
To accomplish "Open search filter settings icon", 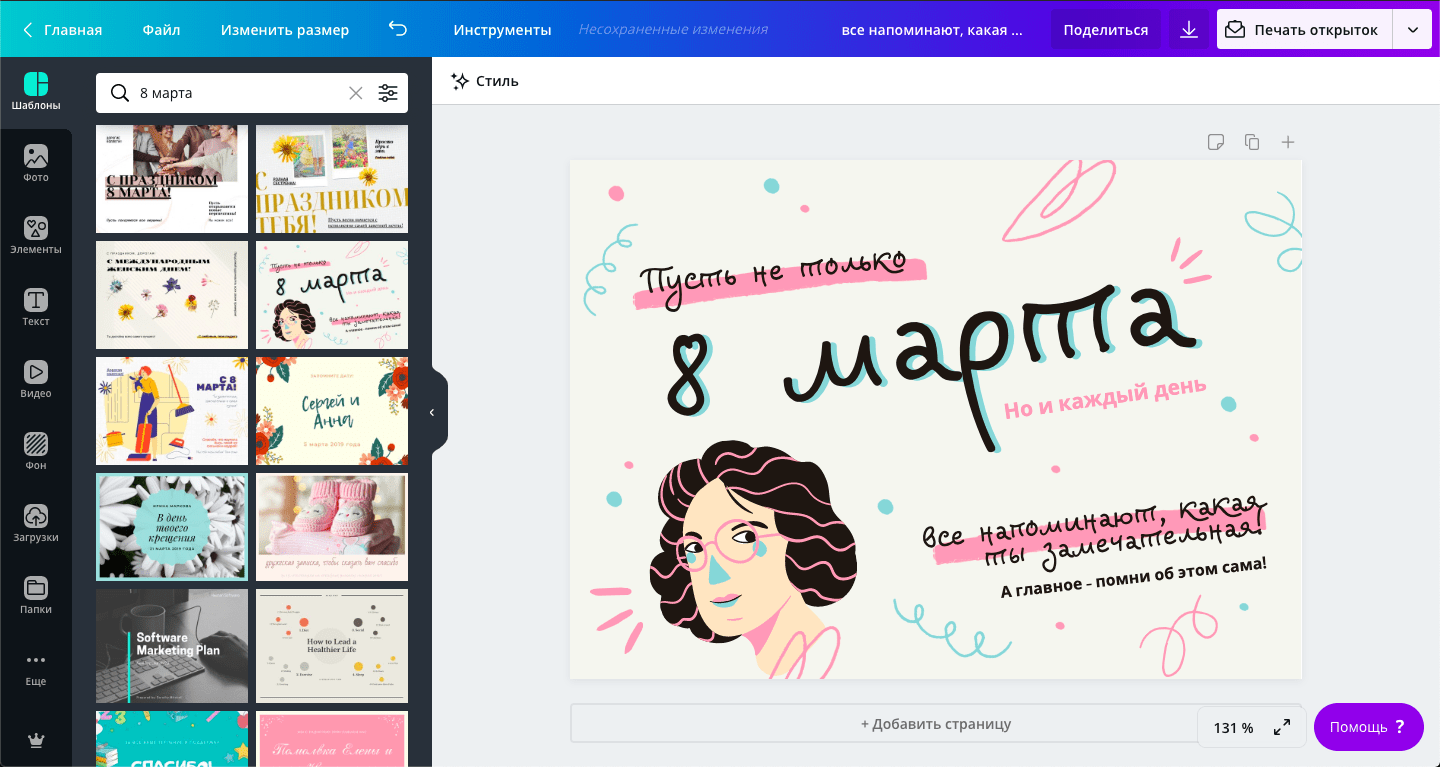I will [x=388, y=93].
